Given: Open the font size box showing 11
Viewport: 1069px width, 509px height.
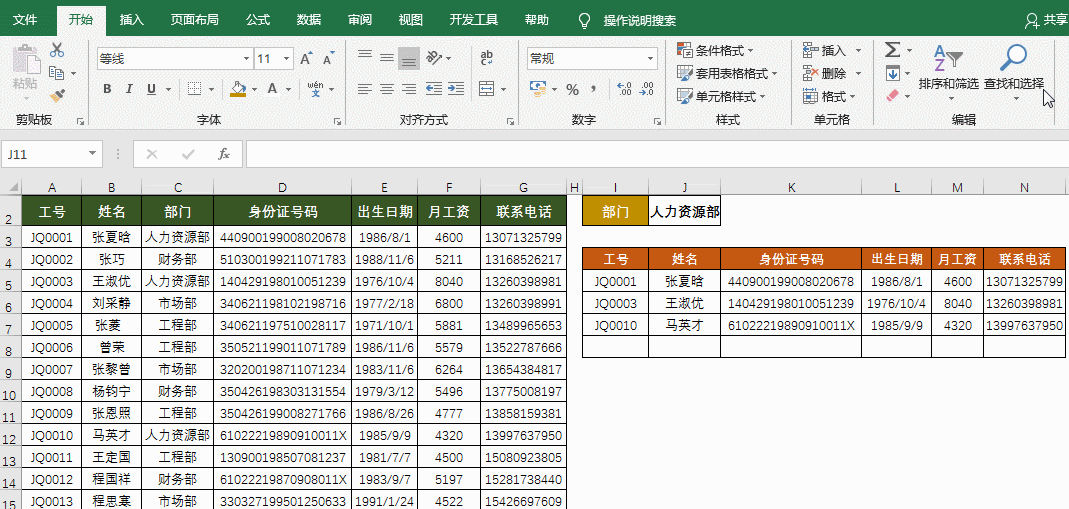Looking at the screenshot, I should click(273, 59).
